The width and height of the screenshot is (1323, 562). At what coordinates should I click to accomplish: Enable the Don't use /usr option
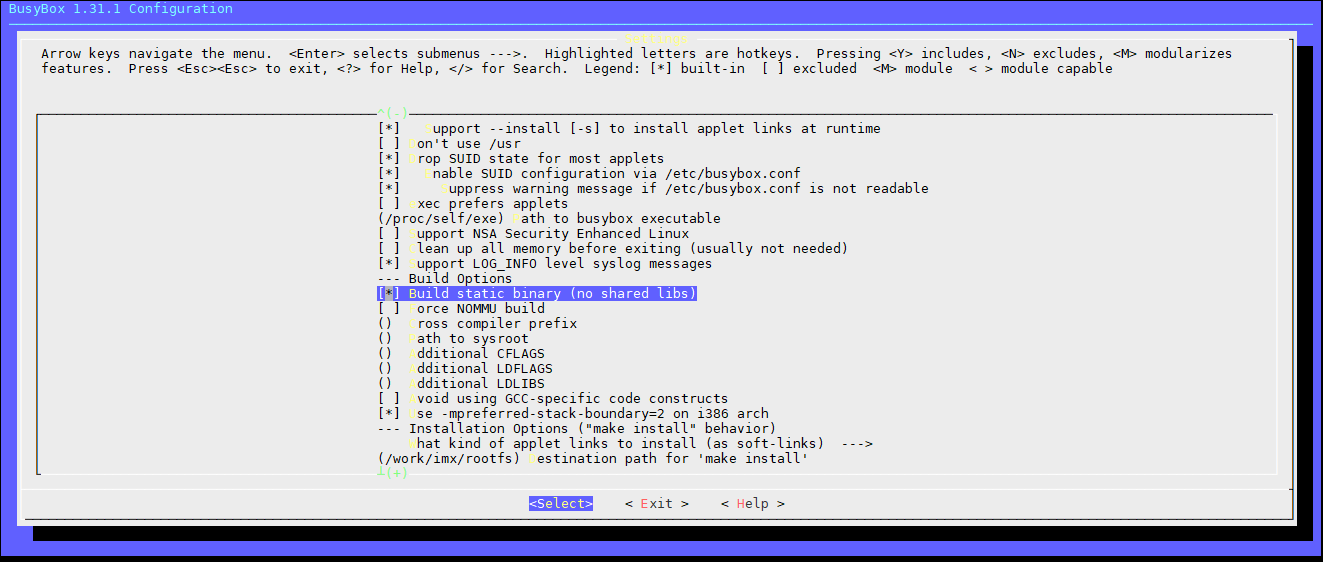(x=449, y=144)
